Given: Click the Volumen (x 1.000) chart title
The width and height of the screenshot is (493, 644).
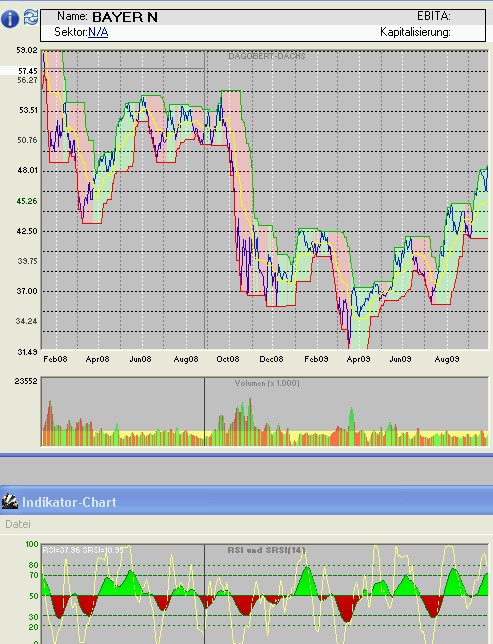Looking at the screenshot, I should [x=267, y=383].
